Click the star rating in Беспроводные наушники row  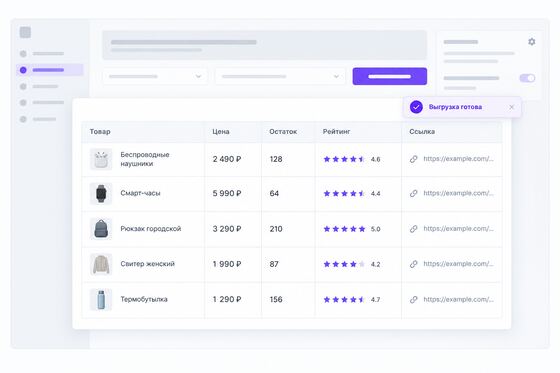(x=344, y=159)
